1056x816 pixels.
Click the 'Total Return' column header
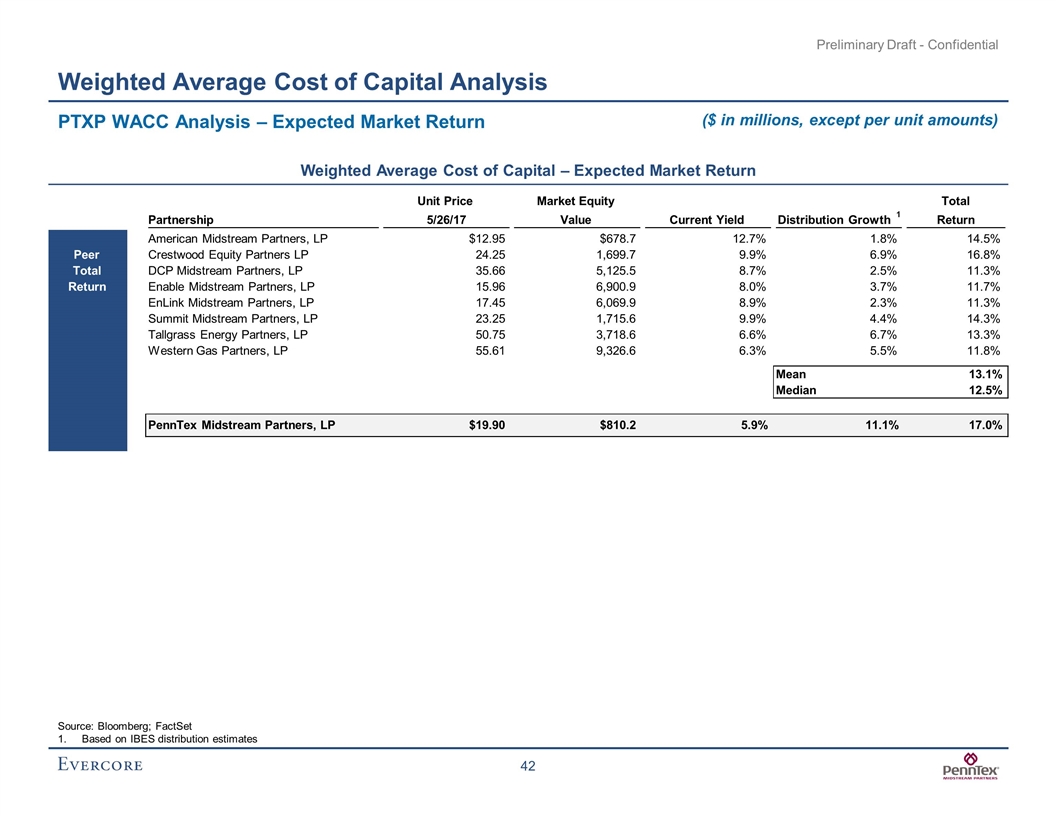tap(956, 210)
